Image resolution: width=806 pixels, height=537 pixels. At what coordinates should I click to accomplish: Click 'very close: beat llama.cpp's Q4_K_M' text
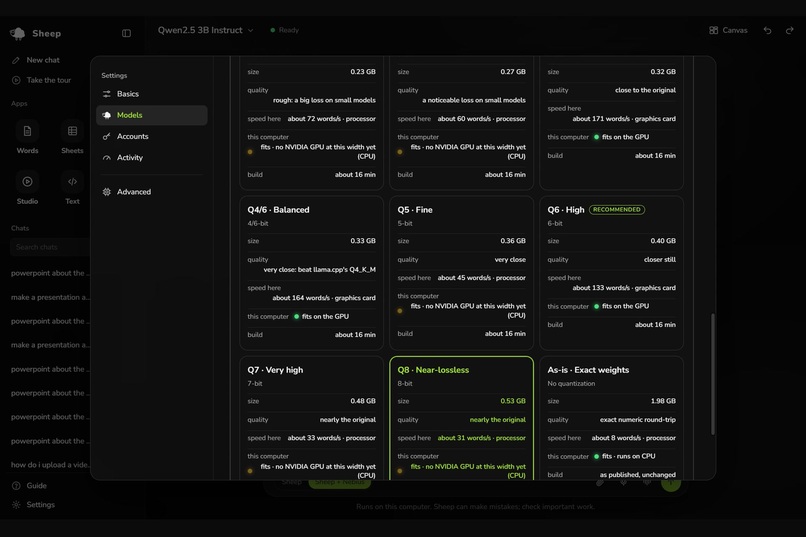click(320, 269)
